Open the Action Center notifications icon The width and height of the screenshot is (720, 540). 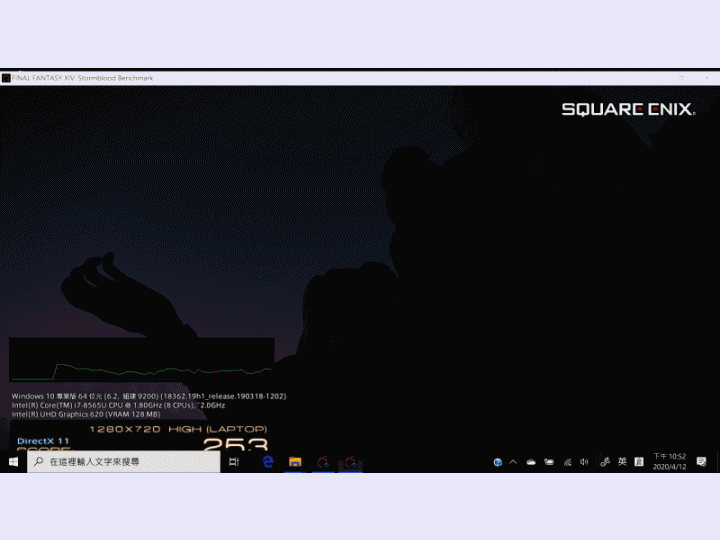pos(701,461)
